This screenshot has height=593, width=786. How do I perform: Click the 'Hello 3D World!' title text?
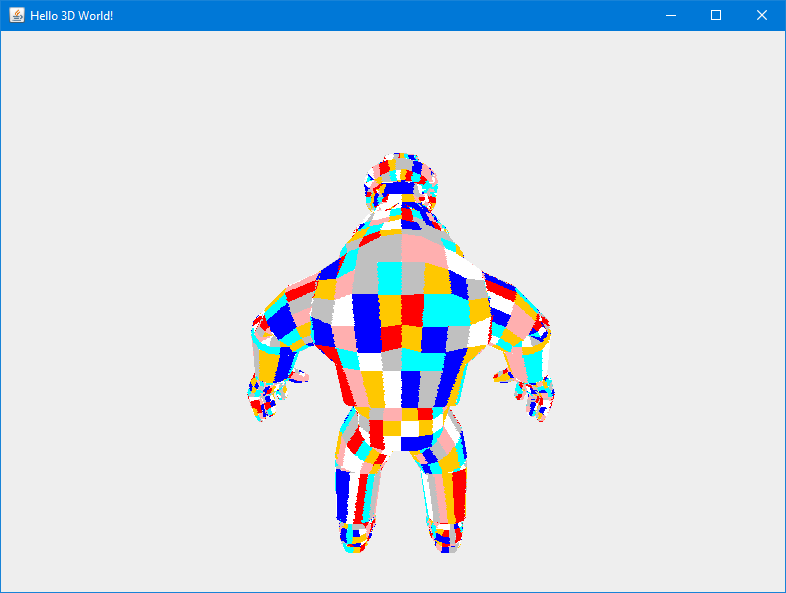pos(72,16)
